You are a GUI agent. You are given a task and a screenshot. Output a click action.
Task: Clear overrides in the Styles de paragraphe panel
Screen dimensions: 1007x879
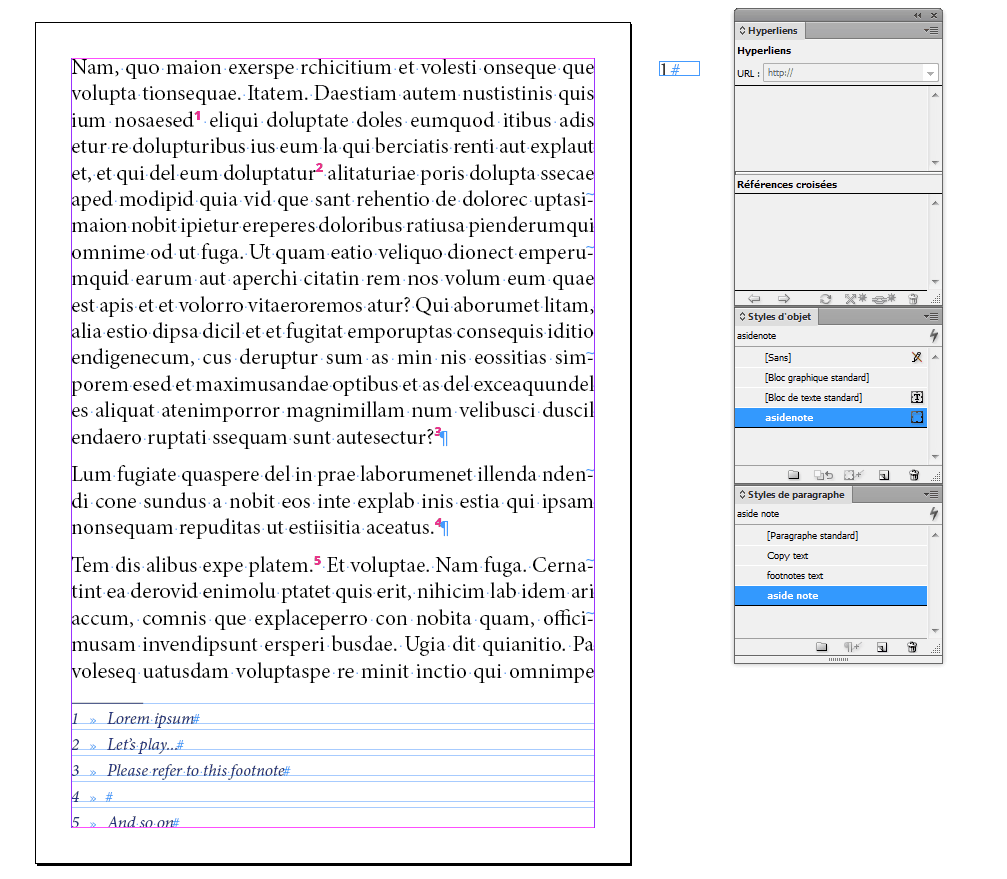(851, 647)
